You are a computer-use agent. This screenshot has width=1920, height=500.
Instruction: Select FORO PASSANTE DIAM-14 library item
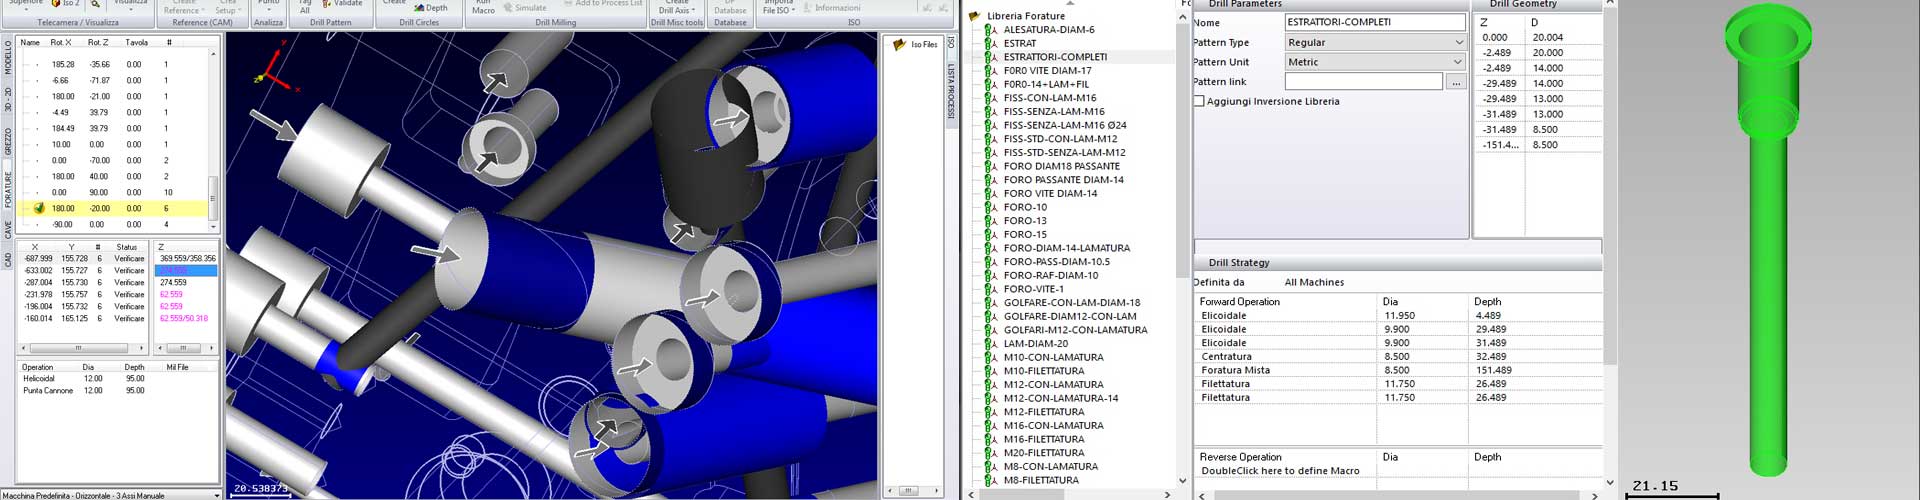[x=1063, y=180]
